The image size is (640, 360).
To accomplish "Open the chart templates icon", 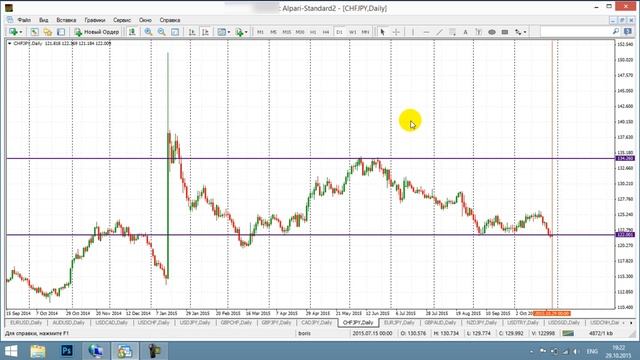I will tap(221, 32).
